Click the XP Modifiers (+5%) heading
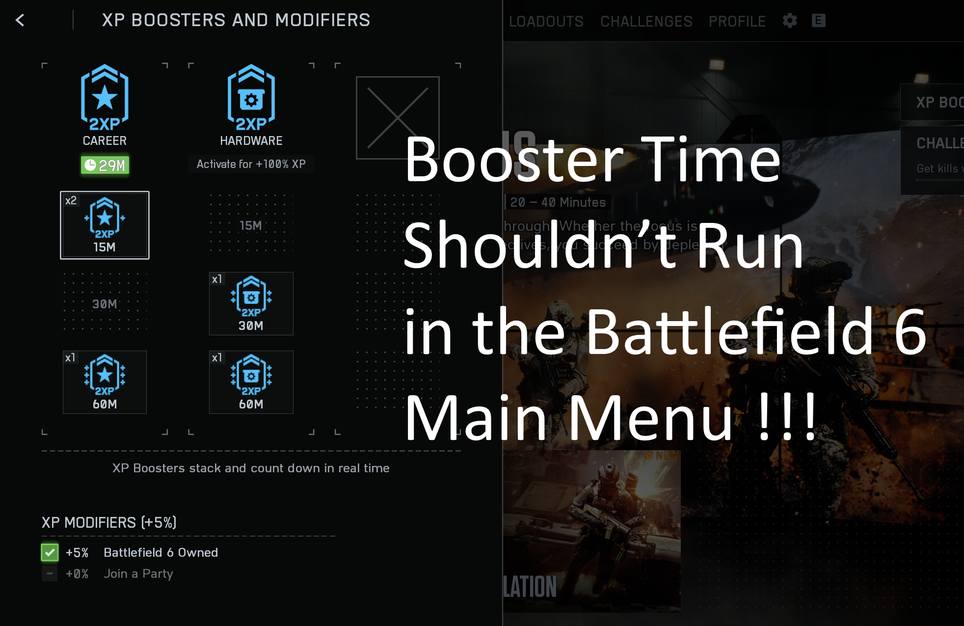Image resolution: width=964 pixels, height=626 pixels. (109, 523)
